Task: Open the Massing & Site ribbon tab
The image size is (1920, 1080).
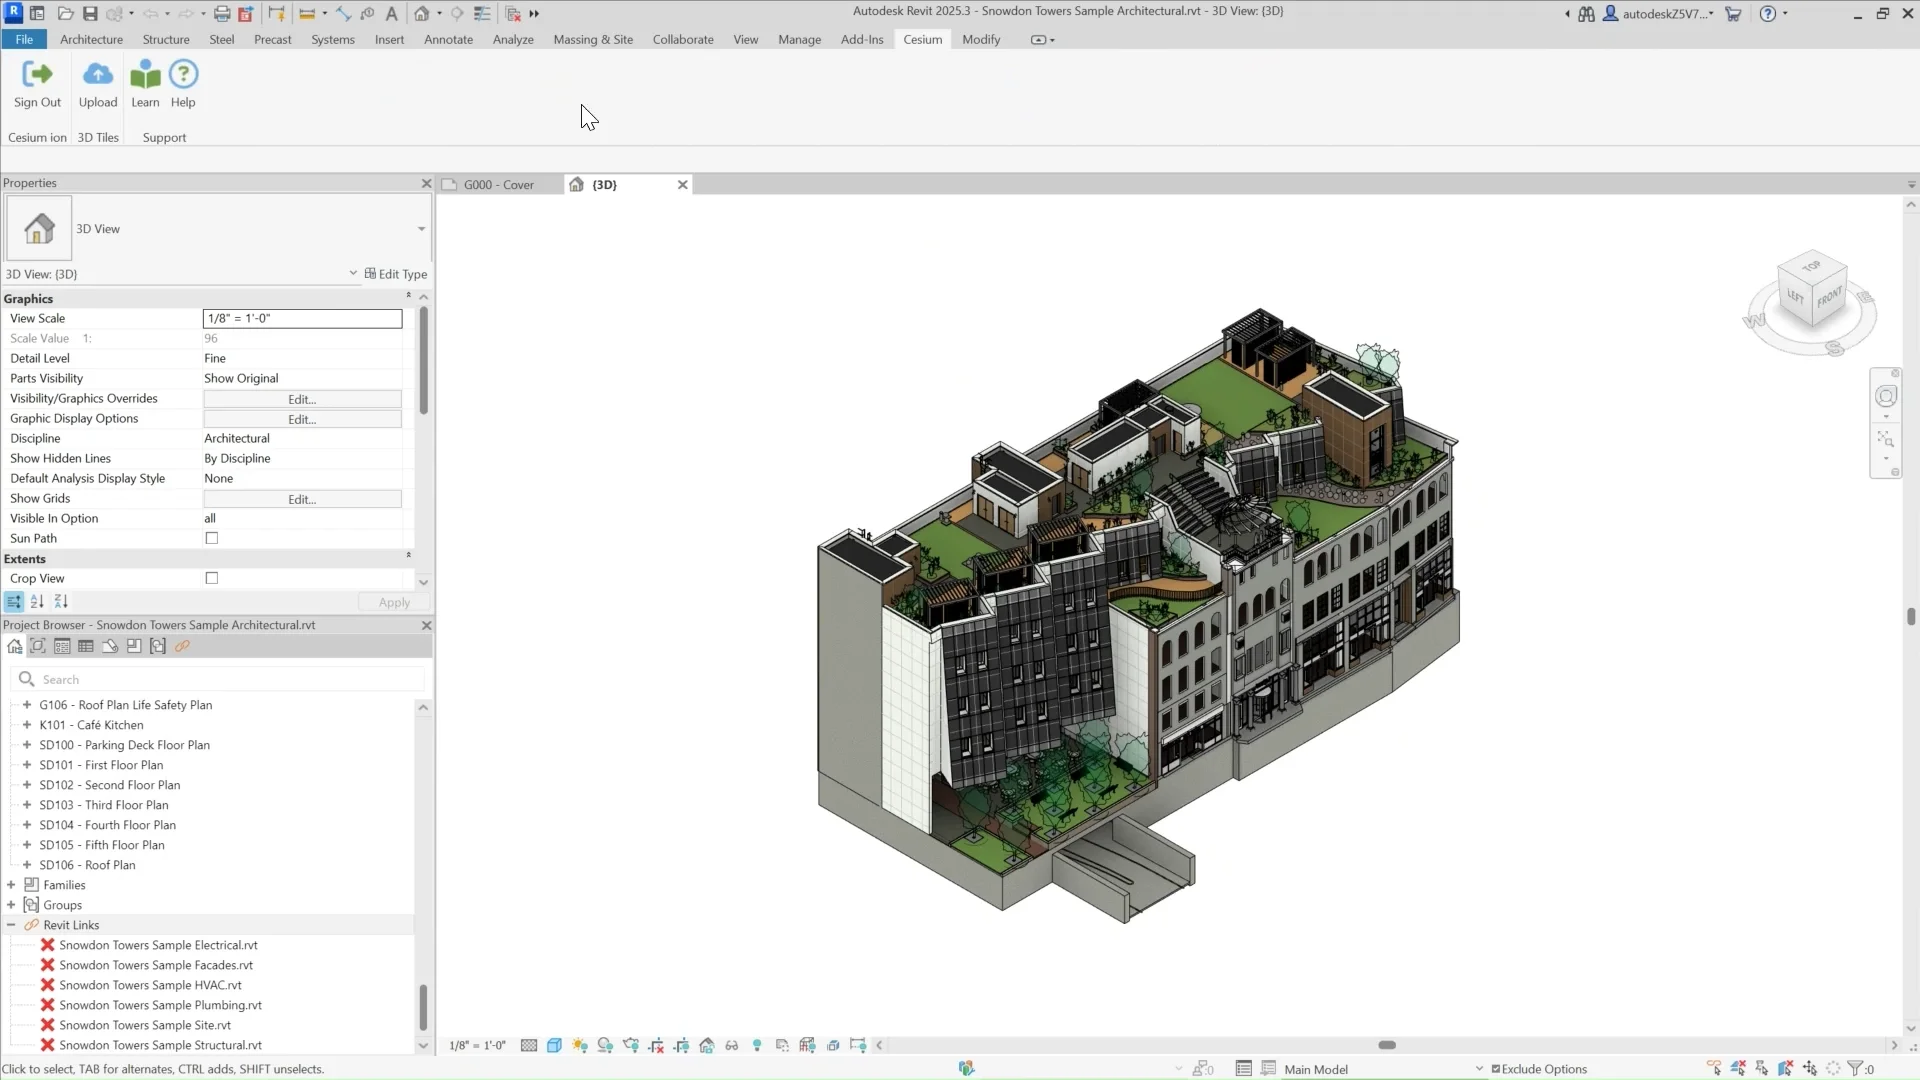Action: pyautogui.click(x=593, y=40)
